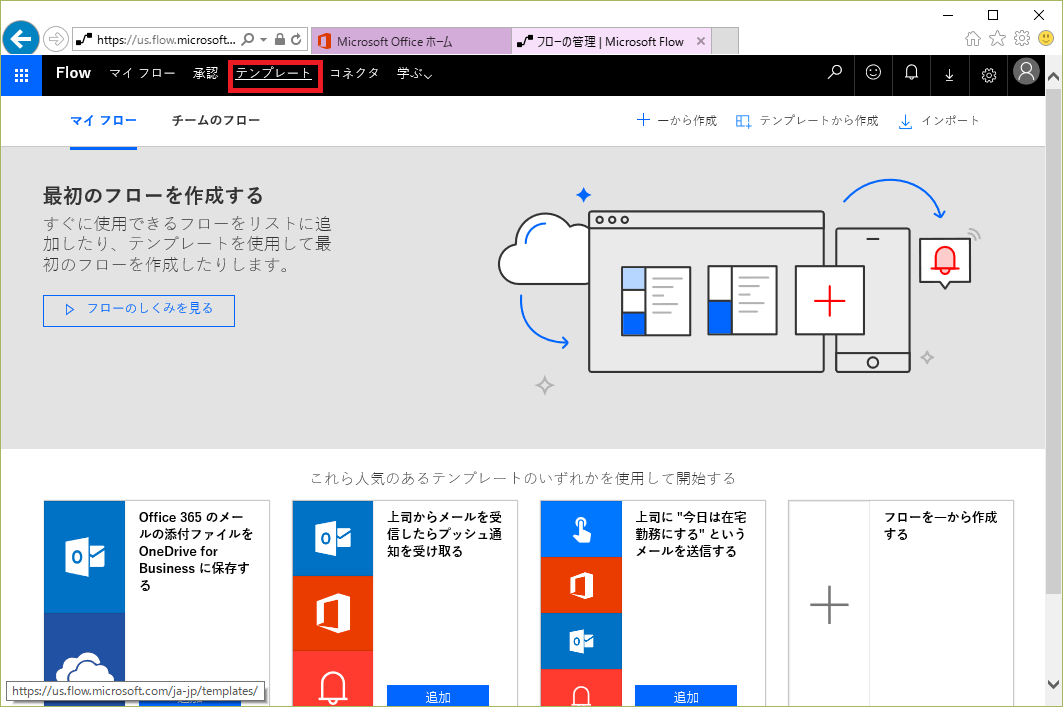Click the search magnifier in Flow header
1063x707 pixels.
pyautogui.click(x=835, y=73)
